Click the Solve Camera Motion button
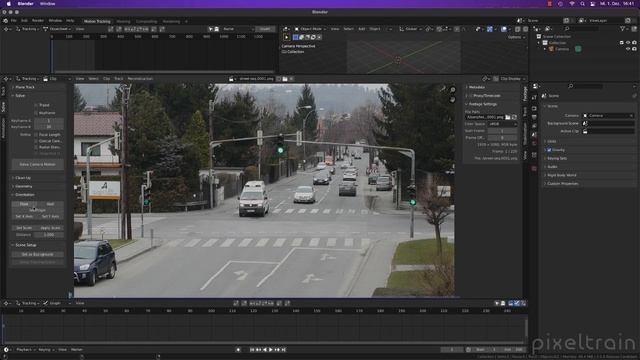Image resolution: width=640 pixels, height=360 pixels. (38, 164)
